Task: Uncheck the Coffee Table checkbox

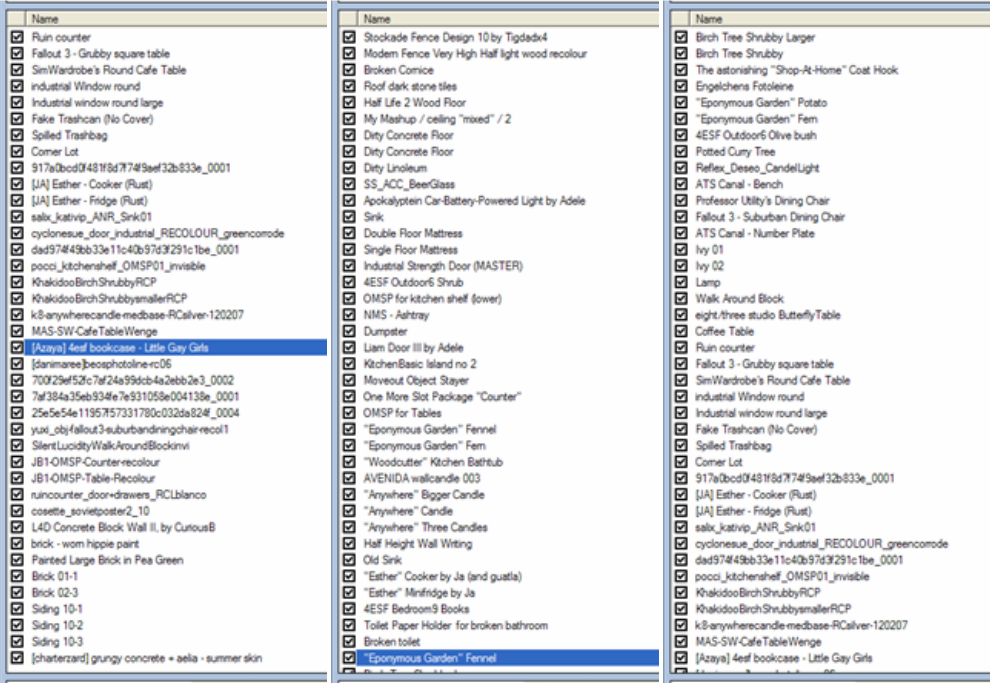Action: (x=681, y=331)
